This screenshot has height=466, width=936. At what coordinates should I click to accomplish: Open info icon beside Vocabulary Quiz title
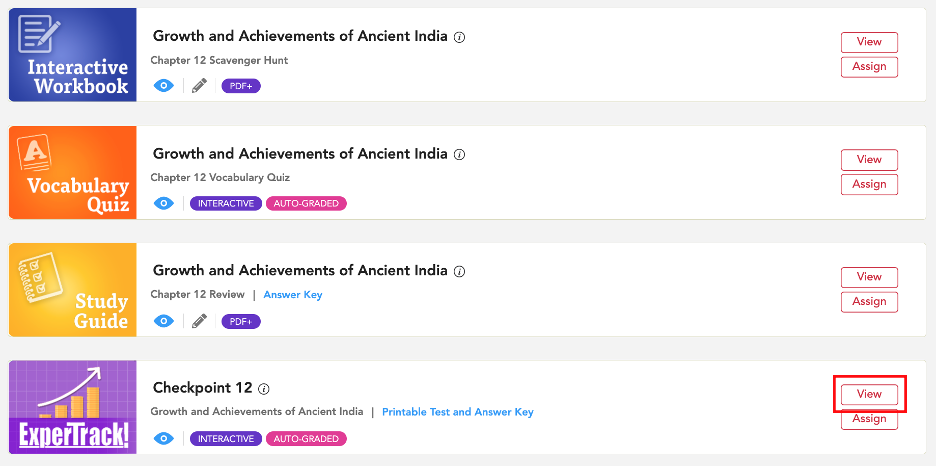459,155
